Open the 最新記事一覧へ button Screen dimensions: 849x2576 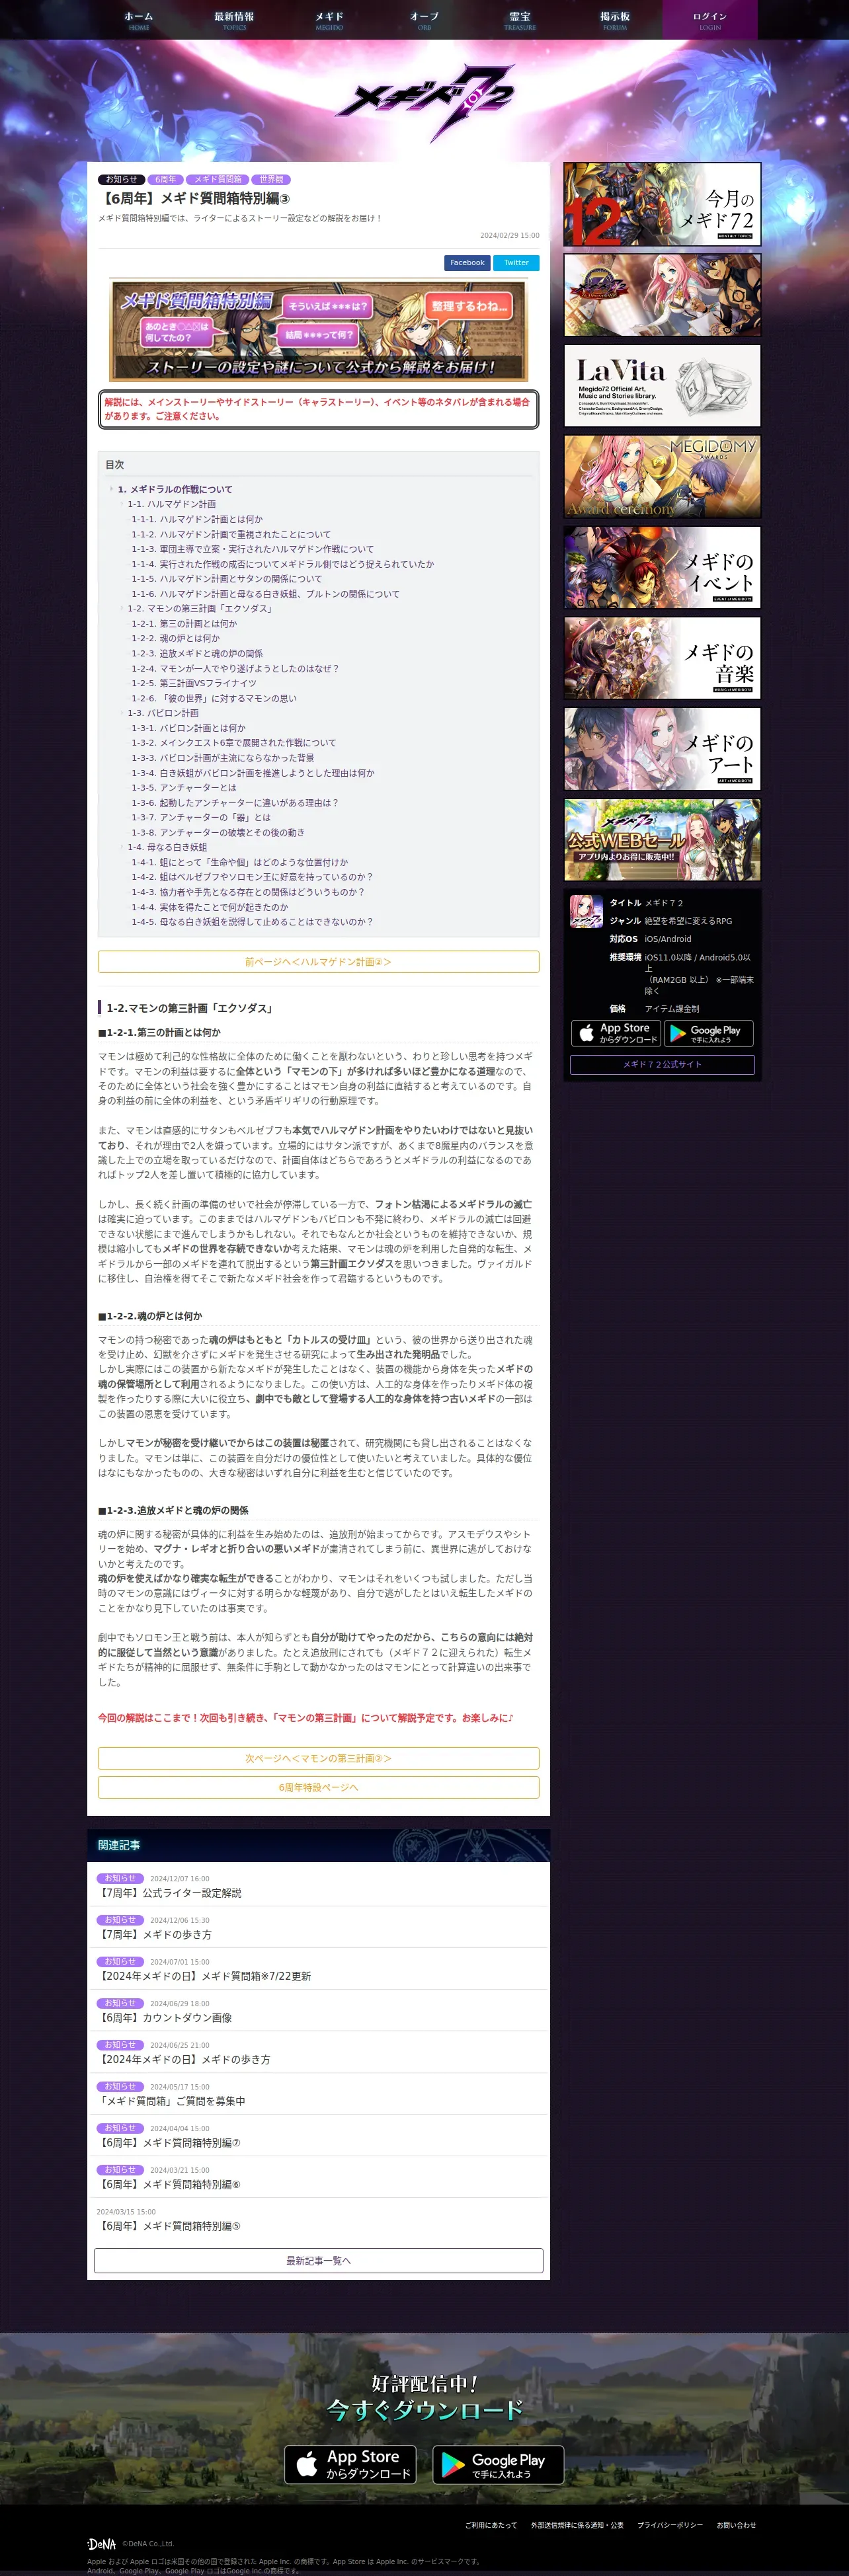[x=318, y=2261]
